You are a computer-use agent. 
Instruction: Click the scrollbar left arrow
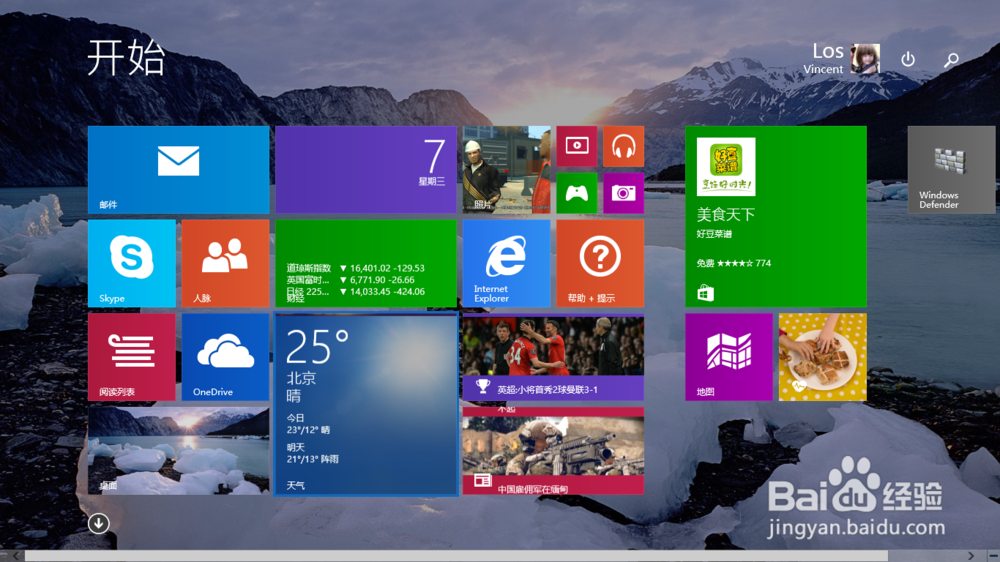click(17, 556)
